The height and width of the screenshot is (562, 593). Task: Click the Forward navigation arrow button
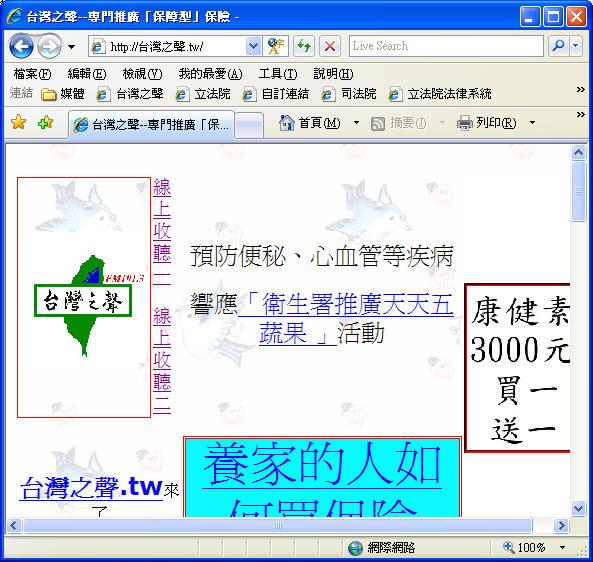point(50,47)
